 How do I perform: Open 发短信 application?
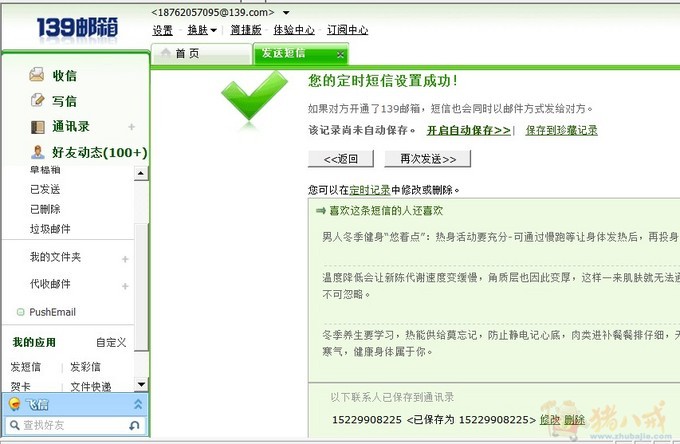pyautogui.click(x=26, y=367)
